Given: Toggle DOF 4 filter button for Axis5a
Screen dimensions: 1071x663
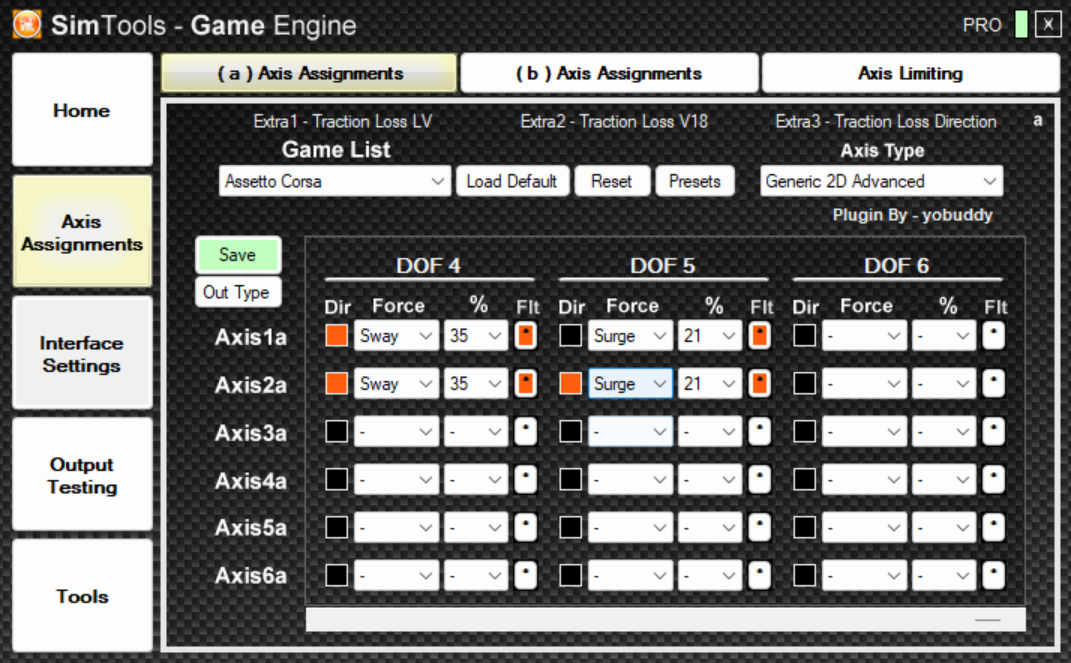Looking at the screenshot, I should pos(525,527).
